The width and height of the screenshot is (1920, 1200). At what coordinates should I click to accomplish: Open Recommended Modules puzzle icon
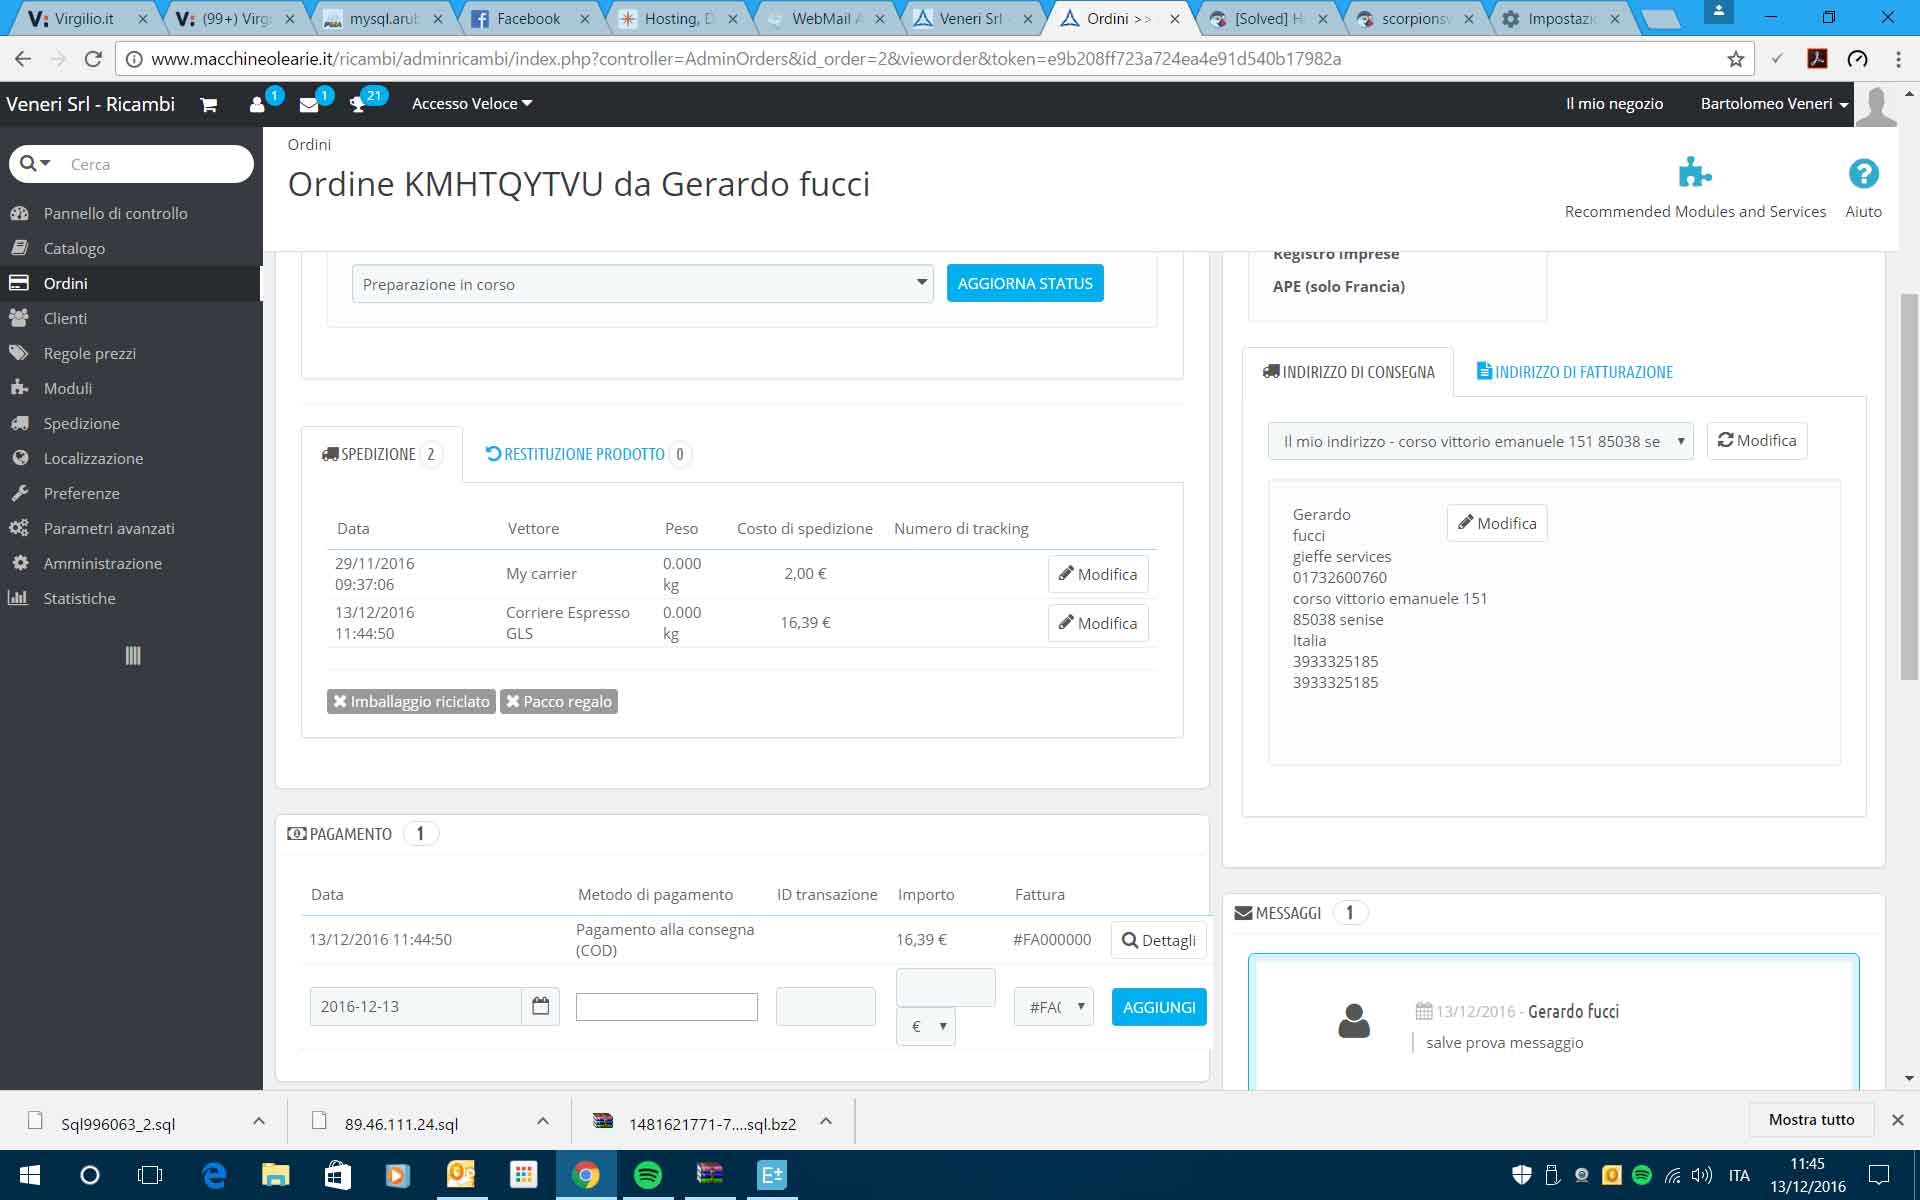1694,174
